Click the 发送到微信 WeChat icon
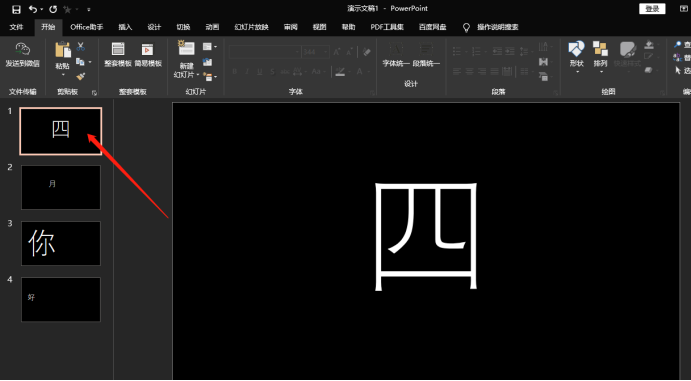The image size is (691, 381). point(22,49)
